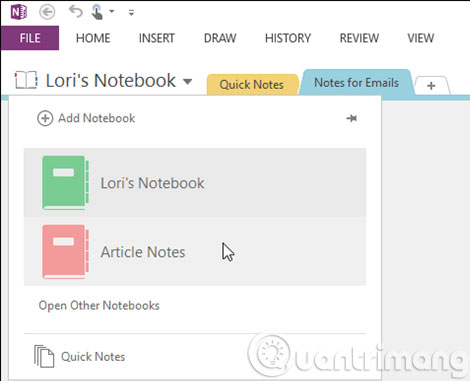The image size is (470, 381).
Task: Click the green Lori's Notebook icon
Action: tap(65, 183)
